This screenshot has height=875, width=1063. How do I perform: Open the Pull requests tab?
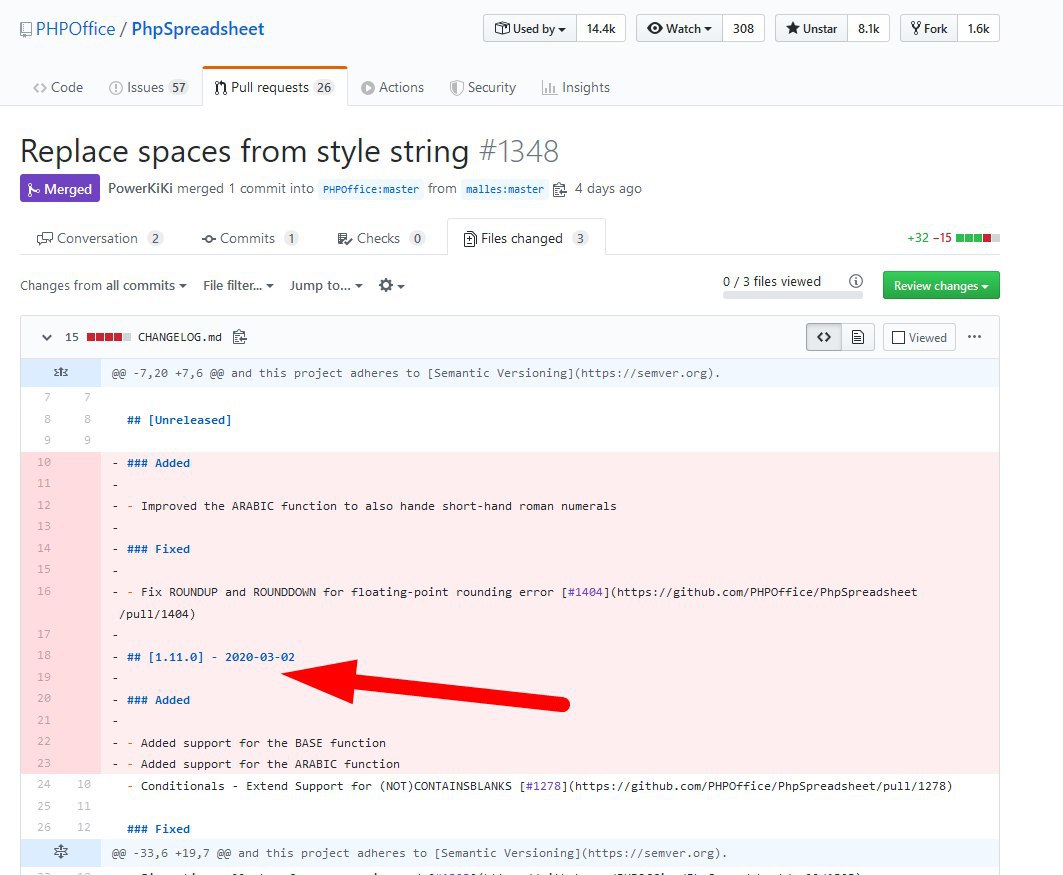275,87
